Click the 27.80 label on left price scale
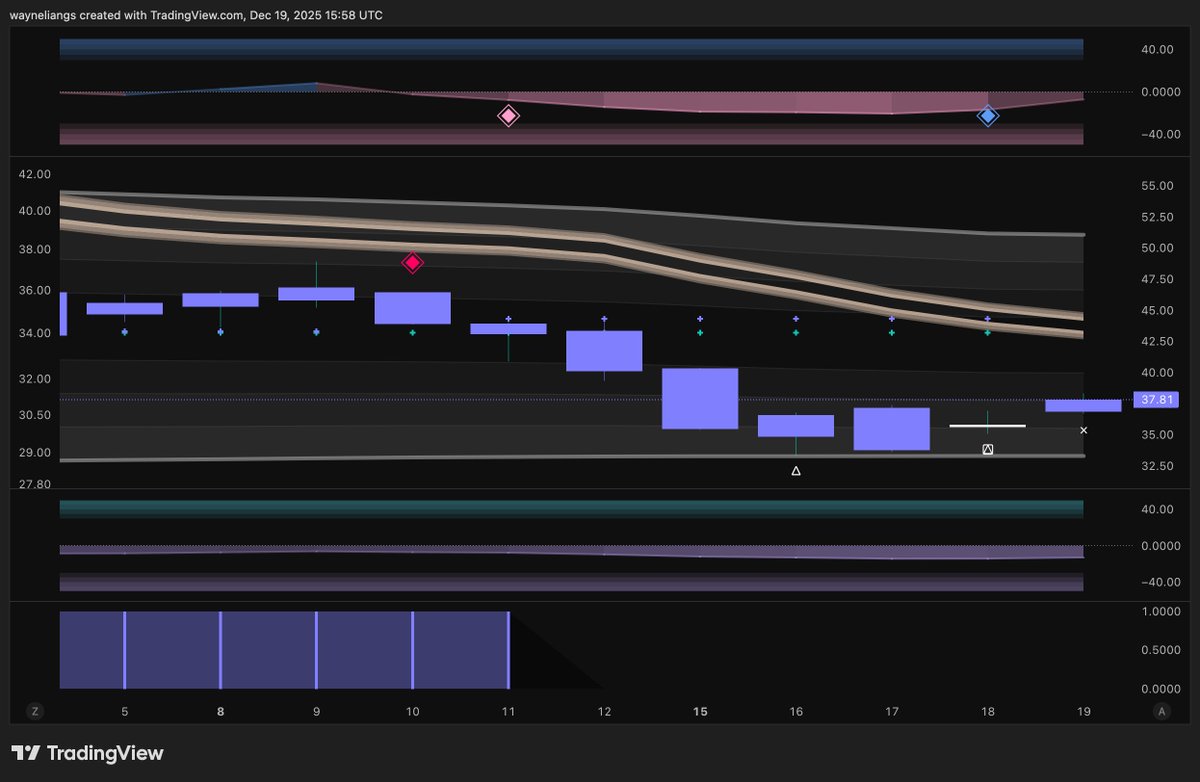 pos(35,485)
